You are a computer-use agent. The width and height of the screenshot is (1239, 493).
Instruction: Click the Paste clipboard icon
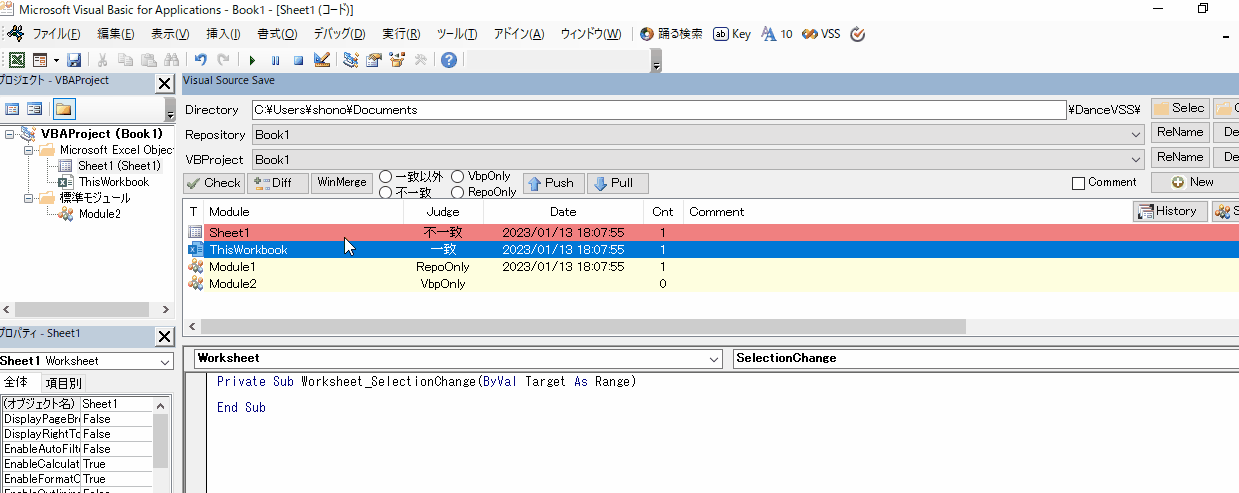148,60
